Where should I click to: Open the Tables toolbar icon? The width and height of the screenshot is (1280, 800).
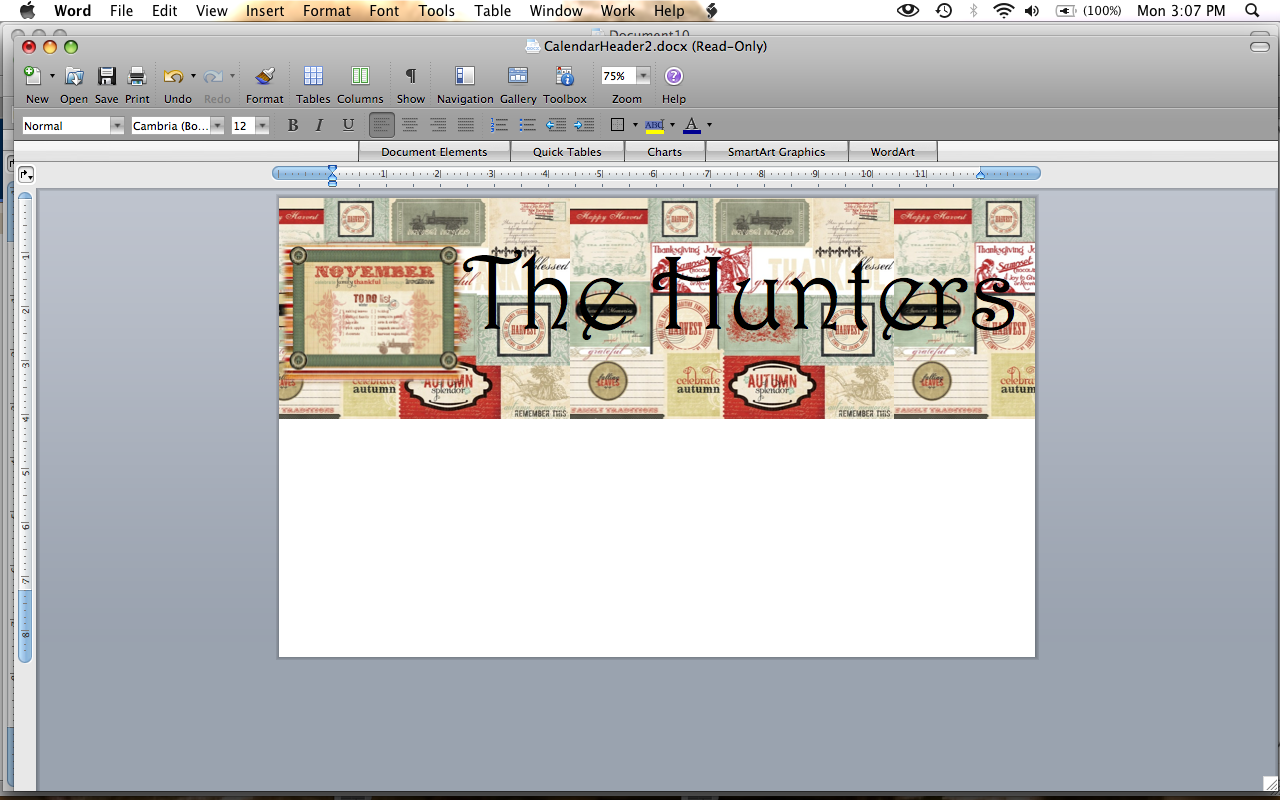click(313, 76)
